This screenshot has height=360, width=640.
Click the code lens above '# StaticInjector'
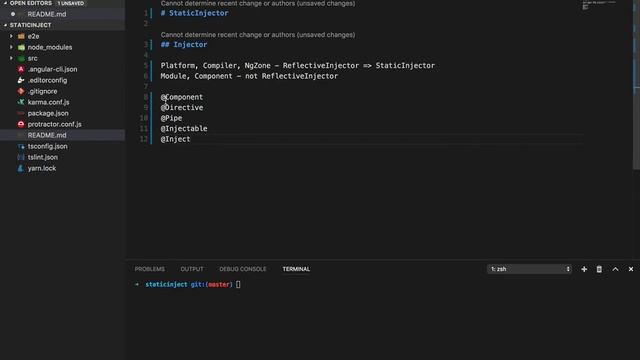tap(258, 4)
